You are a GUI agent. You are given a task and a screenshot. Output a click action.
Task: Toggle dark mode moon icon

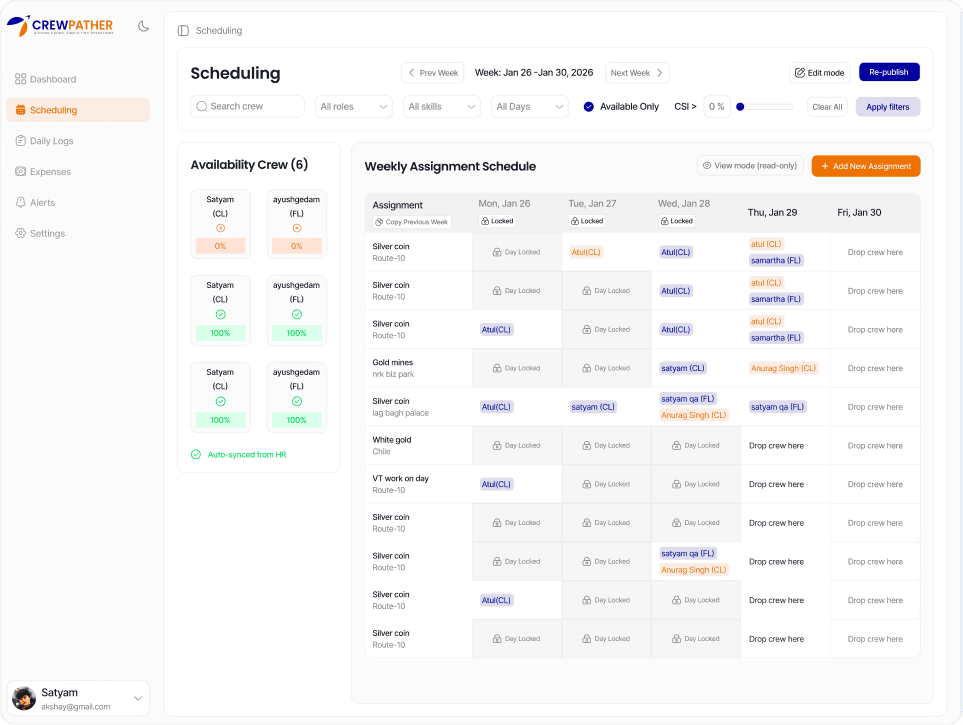coord(143,26)
